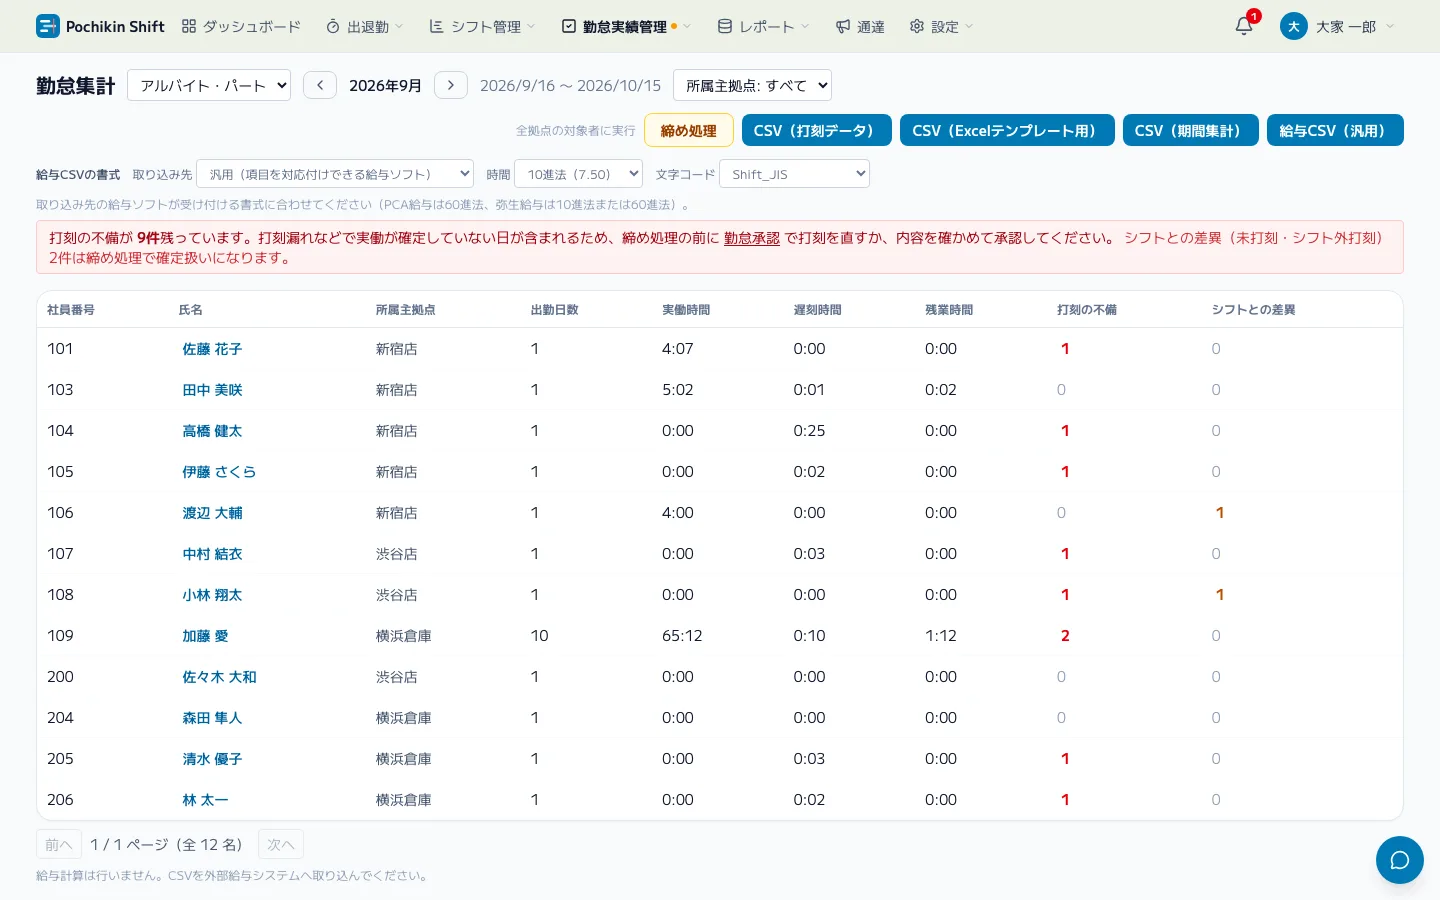
Task: Select 渡辺 大輔's シフトとの差異 value 1
Action: [1219, 513]
